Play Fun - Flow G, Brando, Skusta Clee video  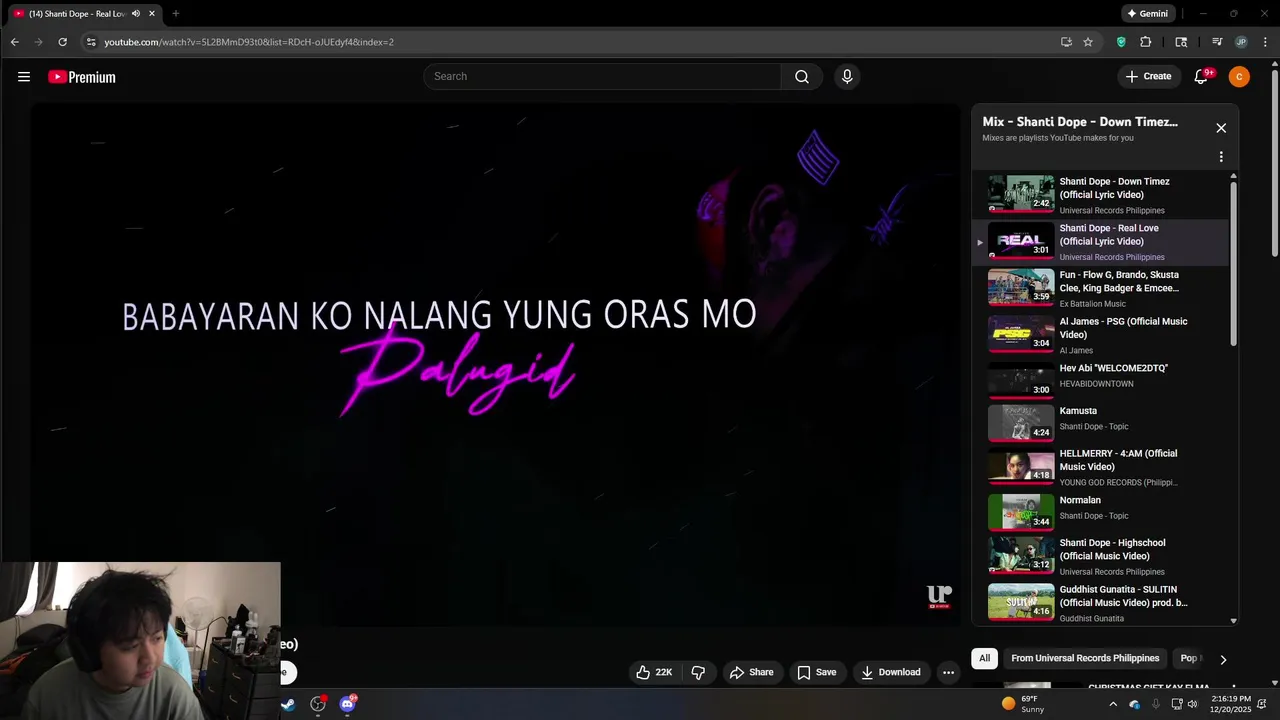1100,288
